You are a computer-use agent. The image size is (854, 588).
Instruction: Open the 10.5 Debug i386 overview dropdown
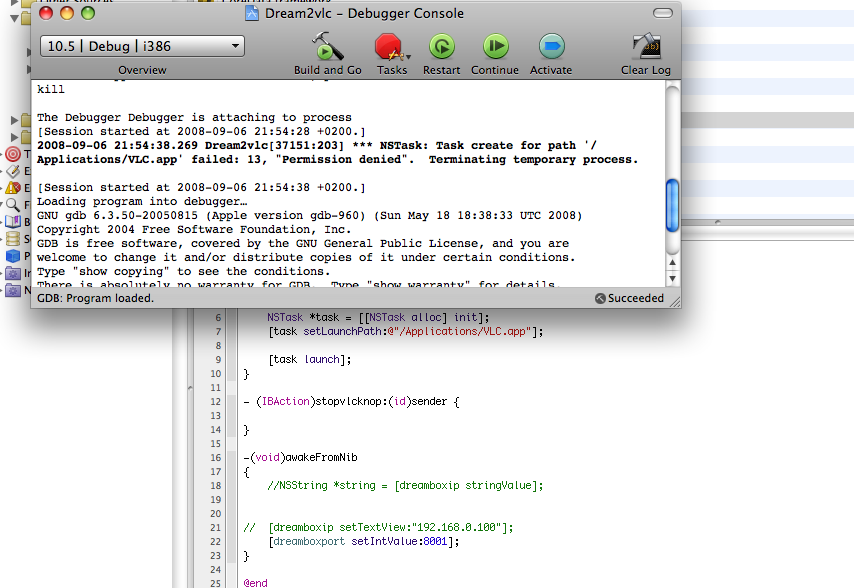(142, 46)
